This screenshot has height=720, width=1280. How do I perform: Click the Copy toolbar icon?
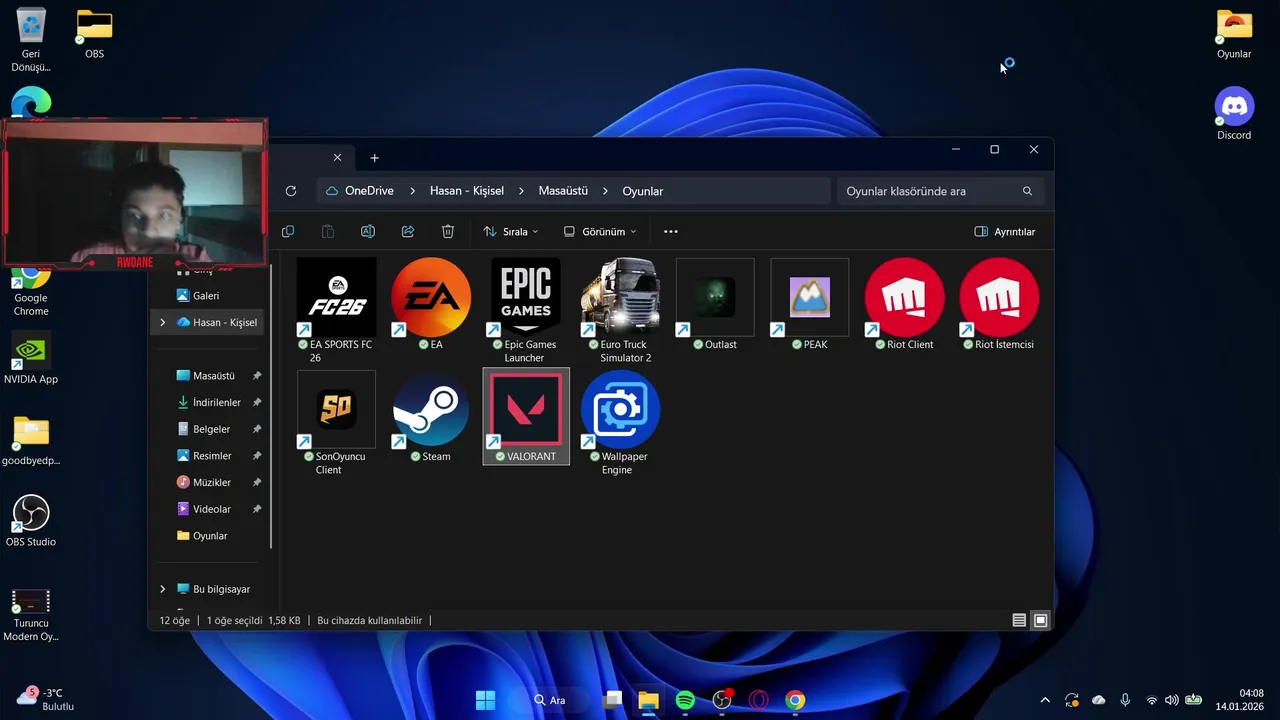click(288, 231)
